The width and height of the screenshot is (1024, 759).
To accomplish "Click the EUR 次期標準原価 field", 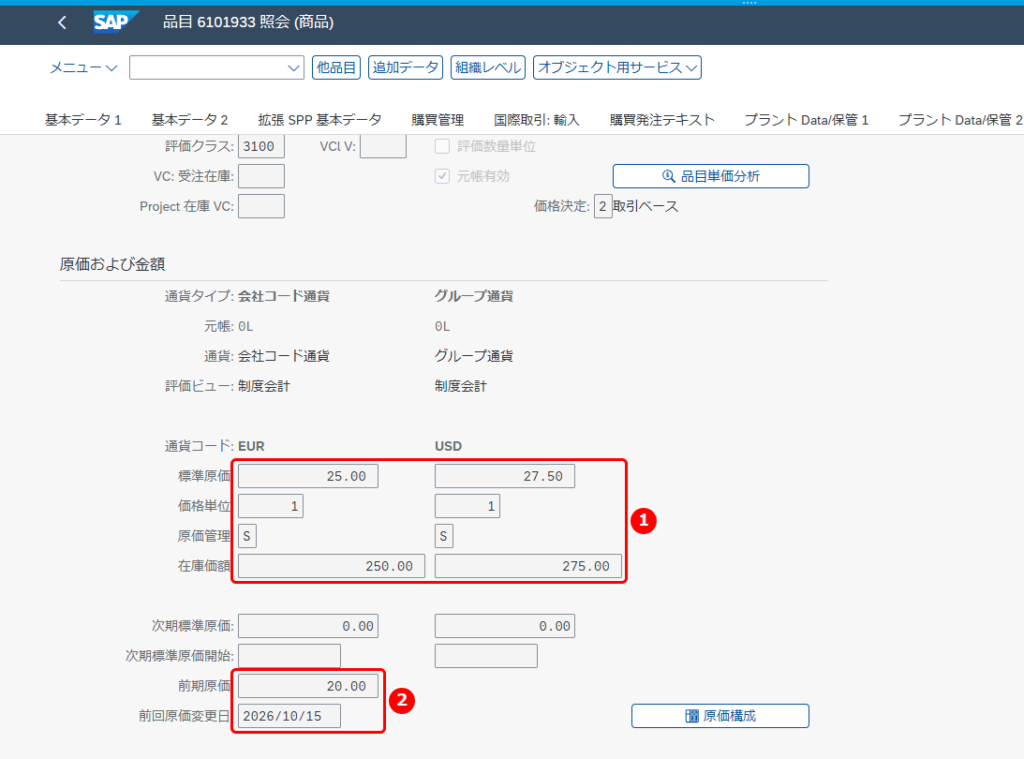I will pos(308,626).
